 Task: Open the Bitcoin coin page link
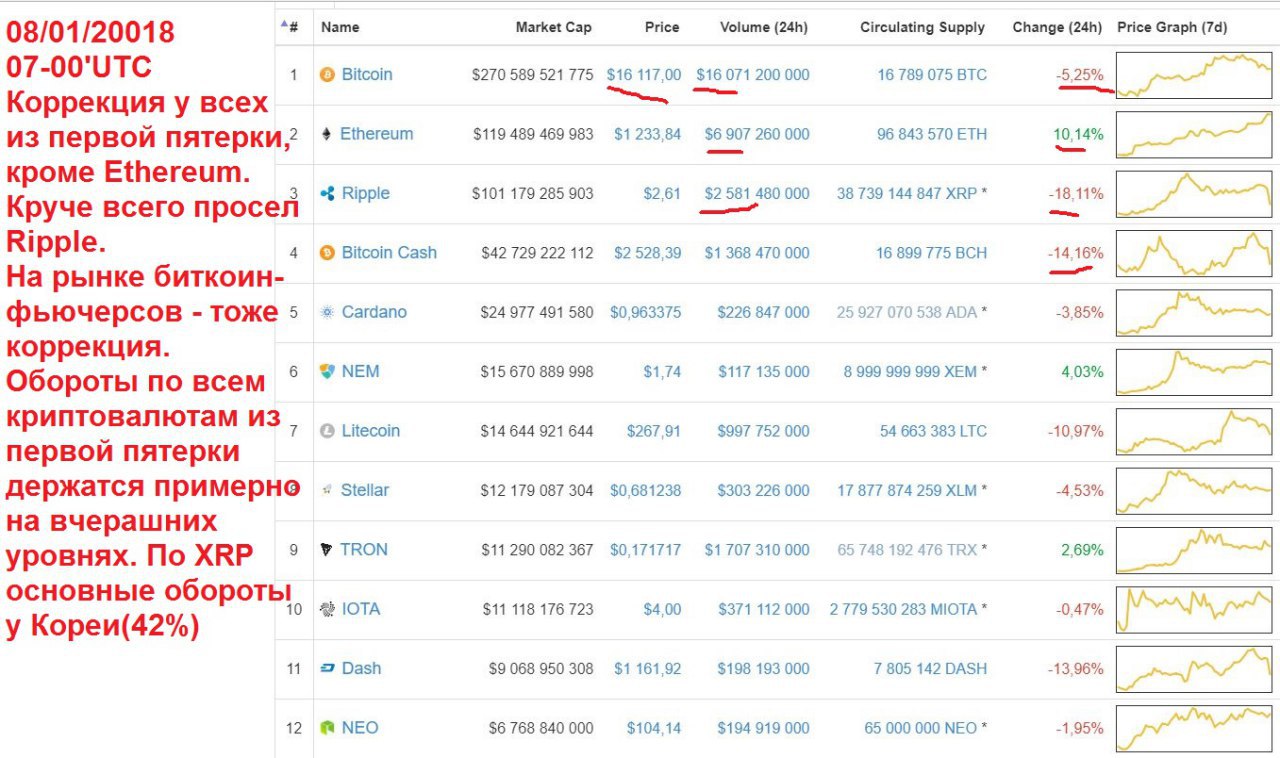[x=367, y=75]
